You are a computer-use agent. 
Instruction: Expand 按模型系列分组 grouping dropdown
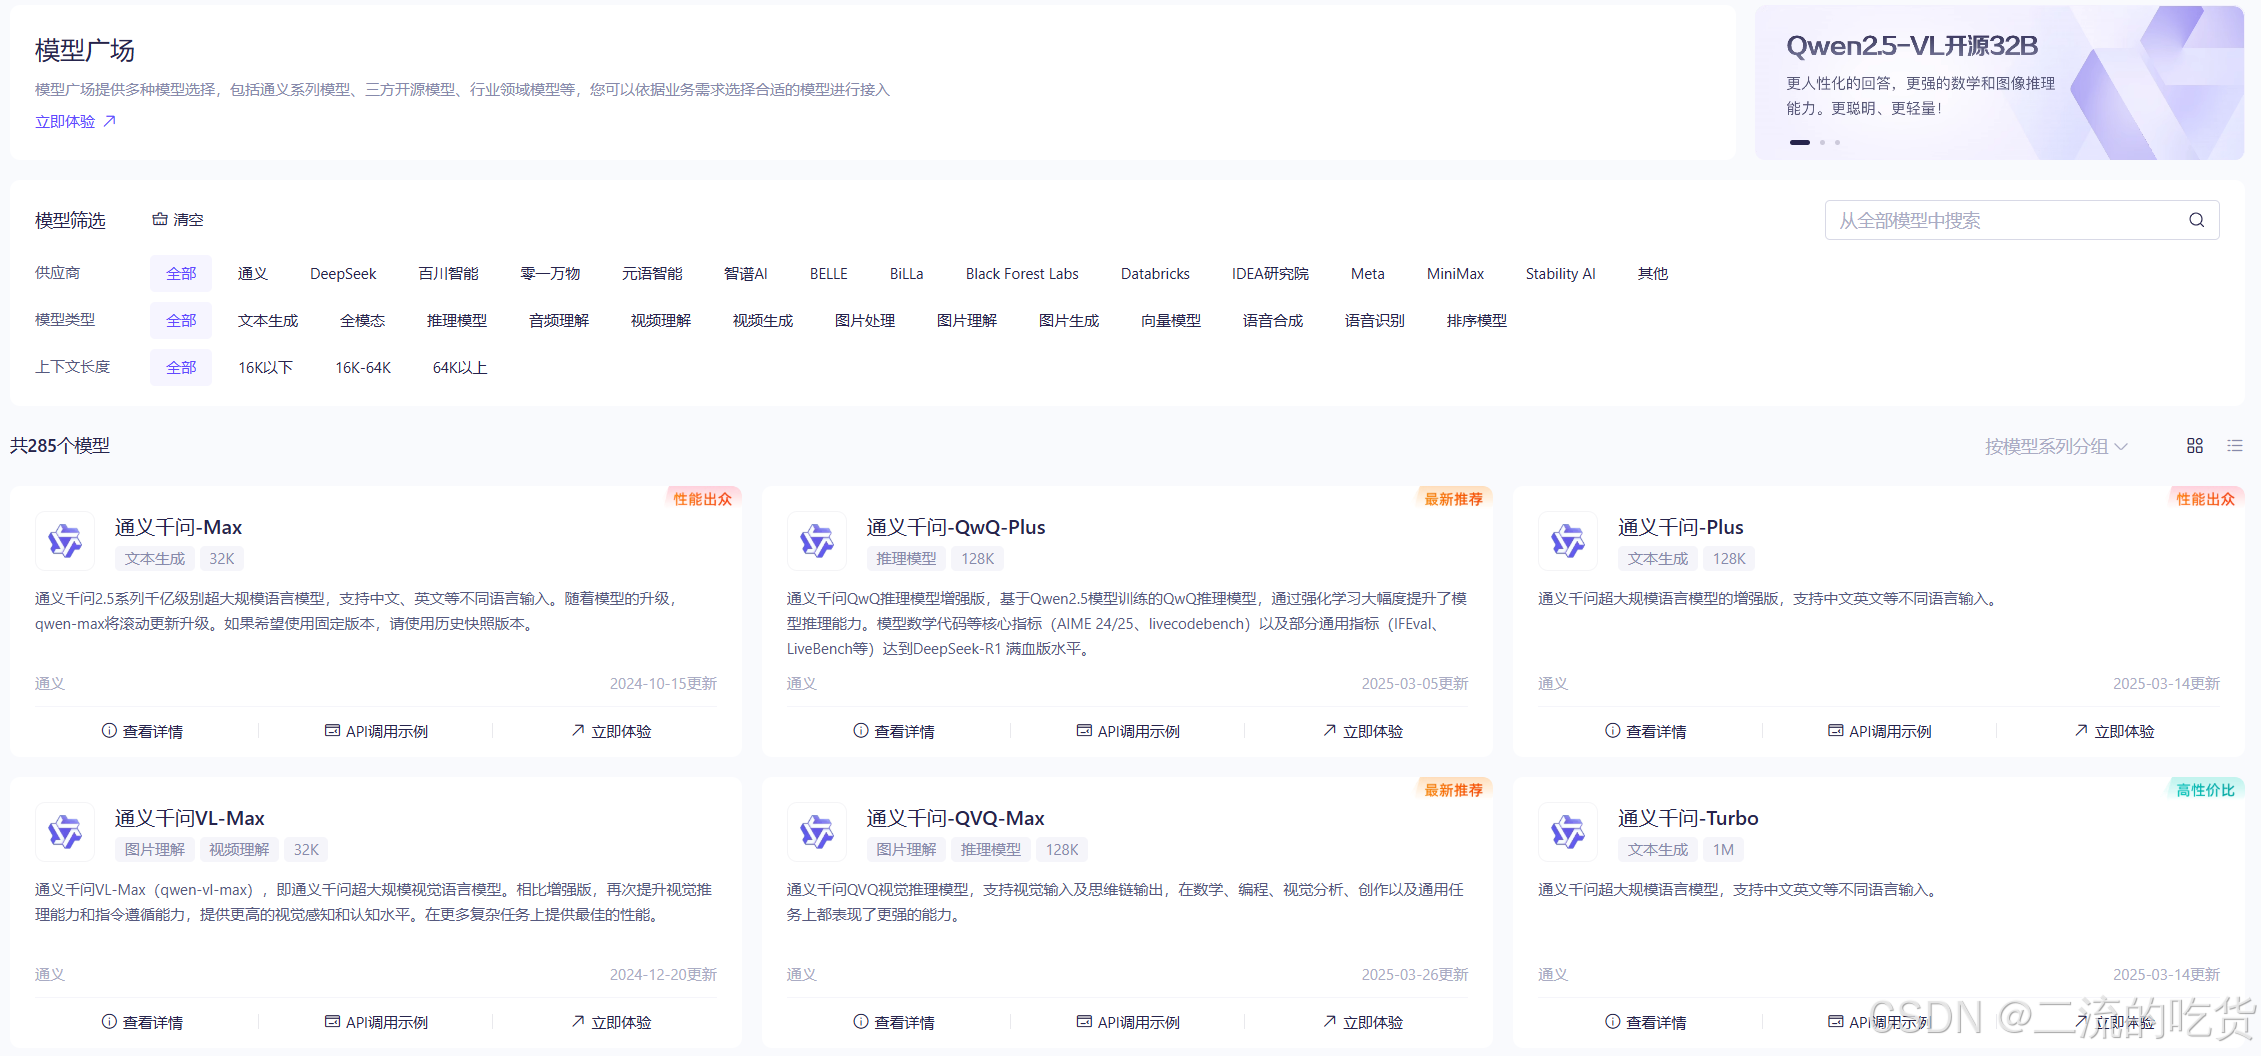click(x=2056, y=446)
